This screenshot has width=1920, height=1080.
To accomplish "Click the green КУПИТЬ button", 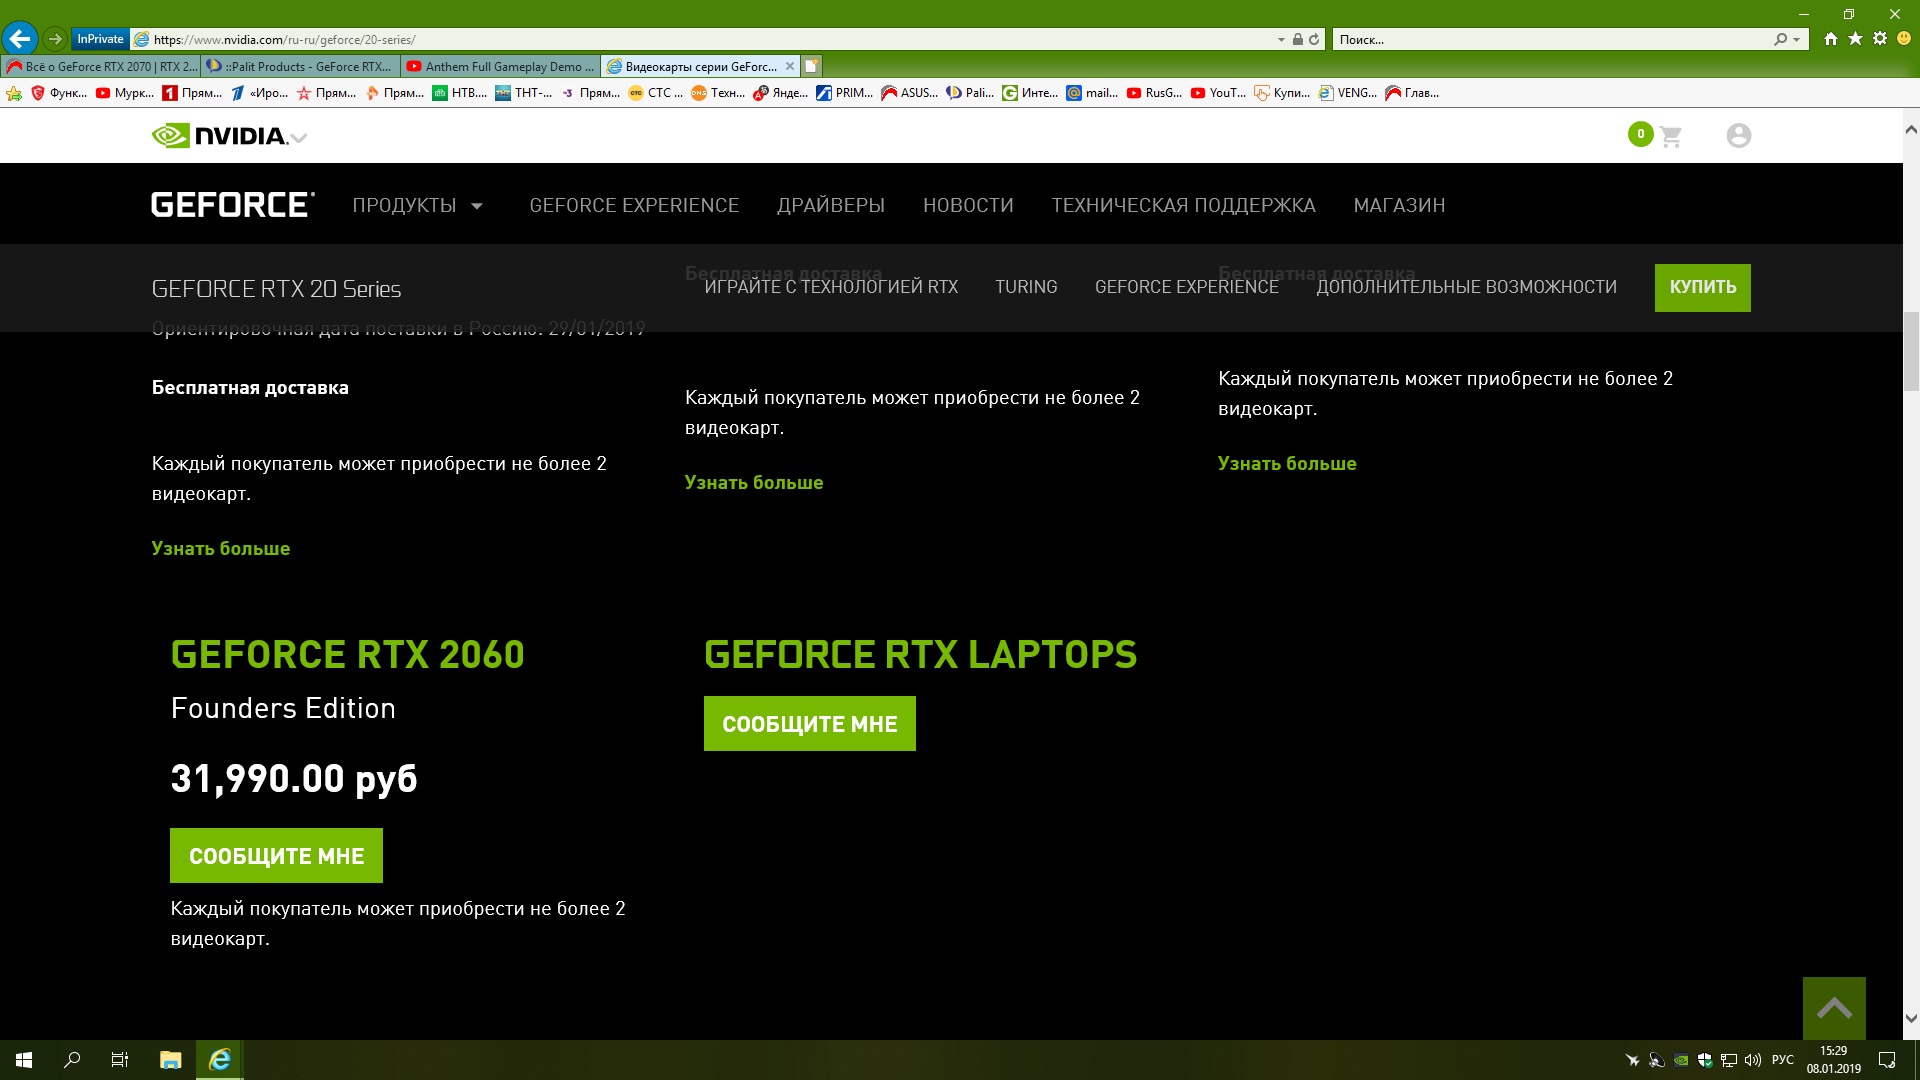I will click(x=1702, y=288).
